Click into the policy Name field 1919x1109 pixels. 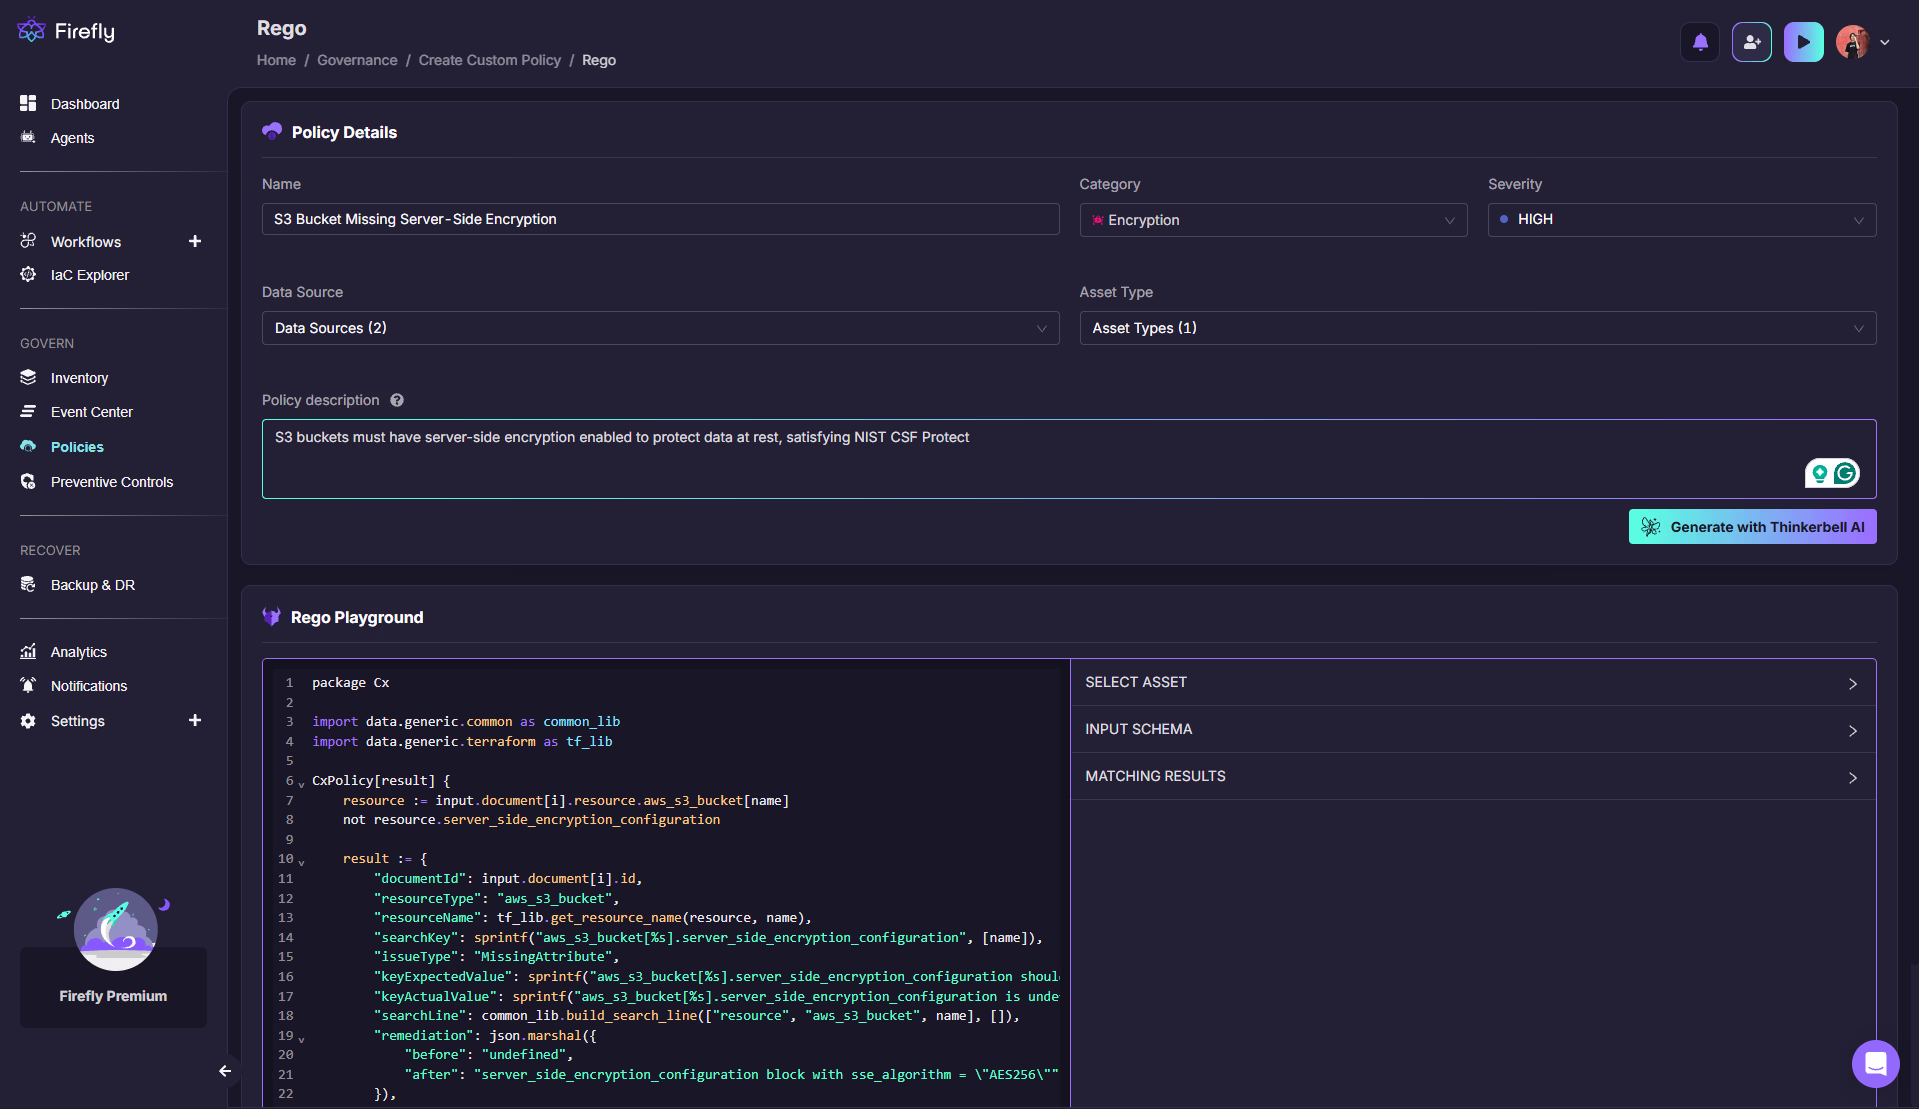660,219
